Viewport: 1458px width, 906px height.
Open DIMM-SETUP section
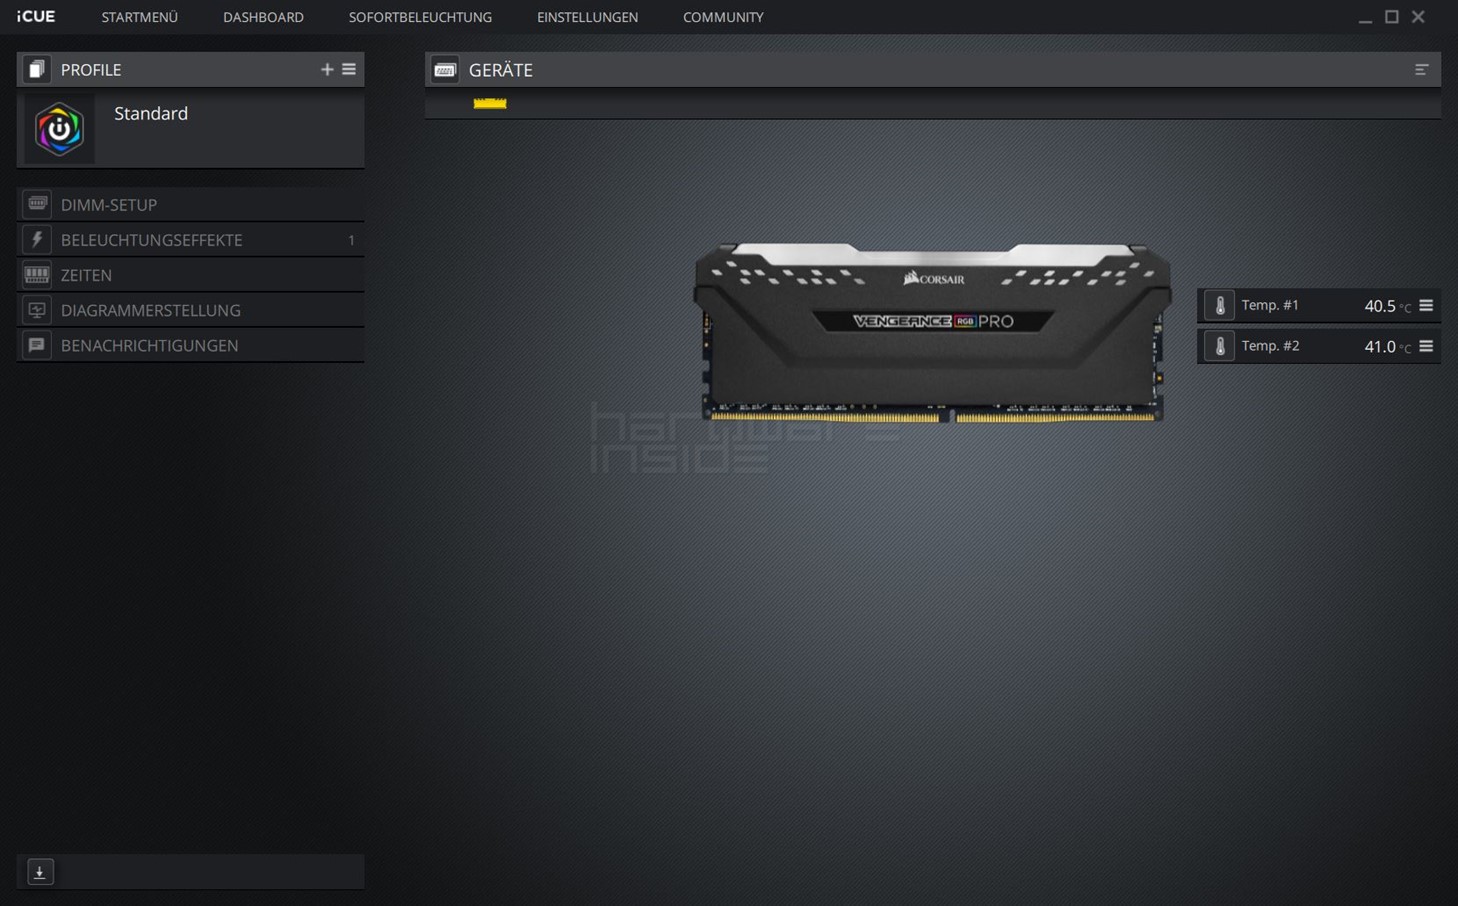(190, 204)
